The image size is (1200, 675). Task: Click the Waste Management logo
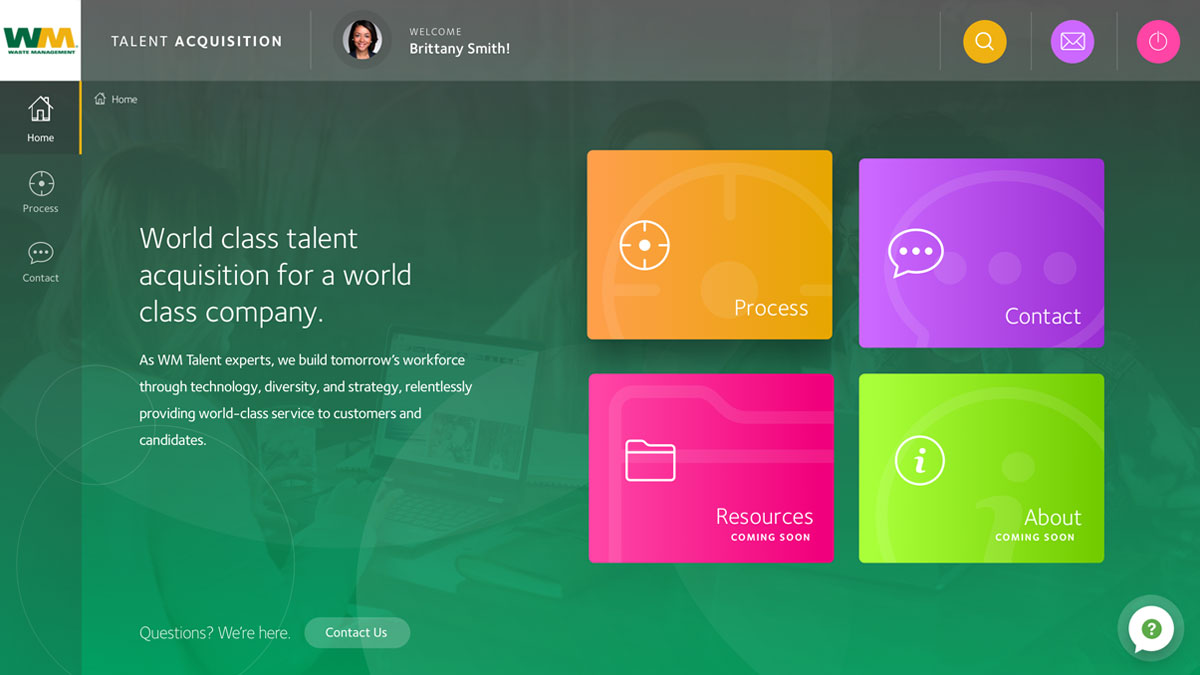[40, 38]
